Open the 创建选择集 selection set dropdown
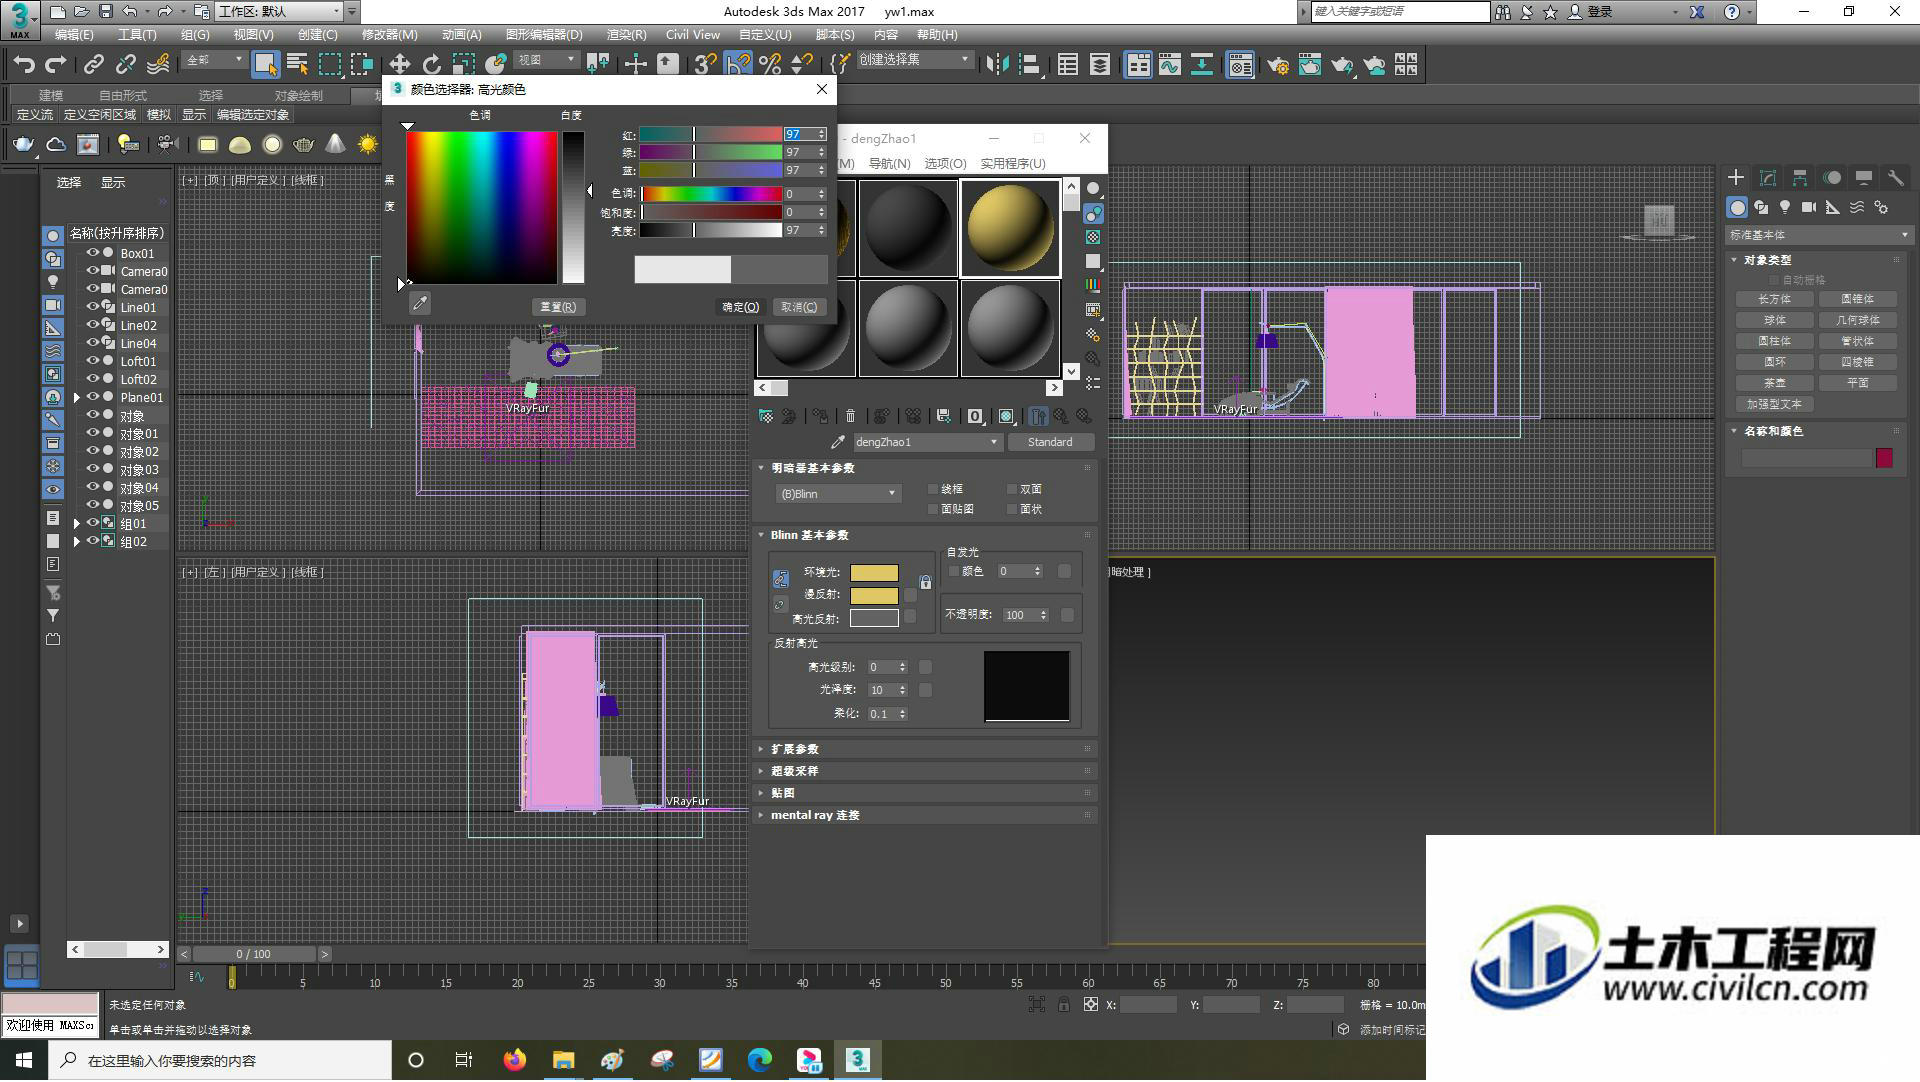This screenshot has height=1082, width=1920. pyautogui.click(x=914, y=60)
